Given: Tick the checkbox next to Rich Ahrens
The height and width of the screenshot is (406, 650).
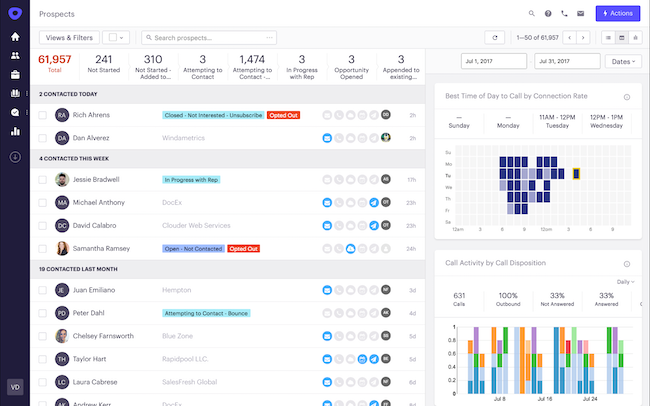Looking at the screenshot, I should (x=43, y=115).
